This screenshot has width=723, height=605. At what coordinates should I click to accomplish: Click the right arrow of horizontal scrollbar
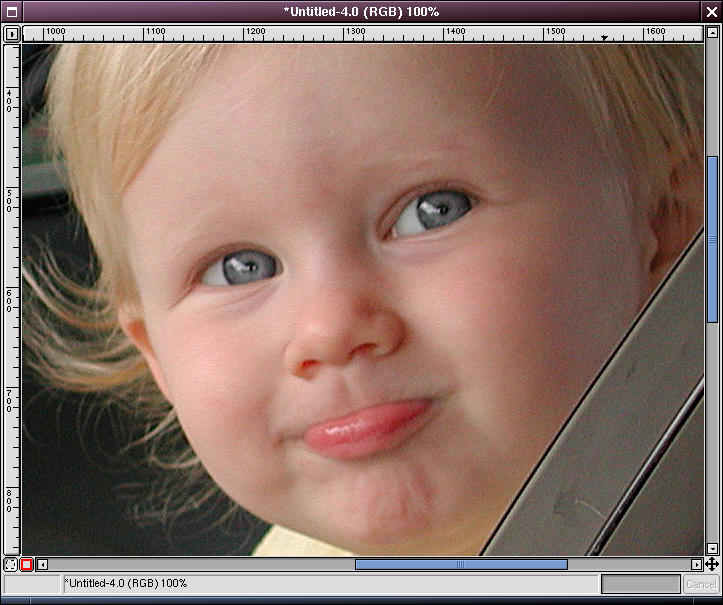(697, 565)
